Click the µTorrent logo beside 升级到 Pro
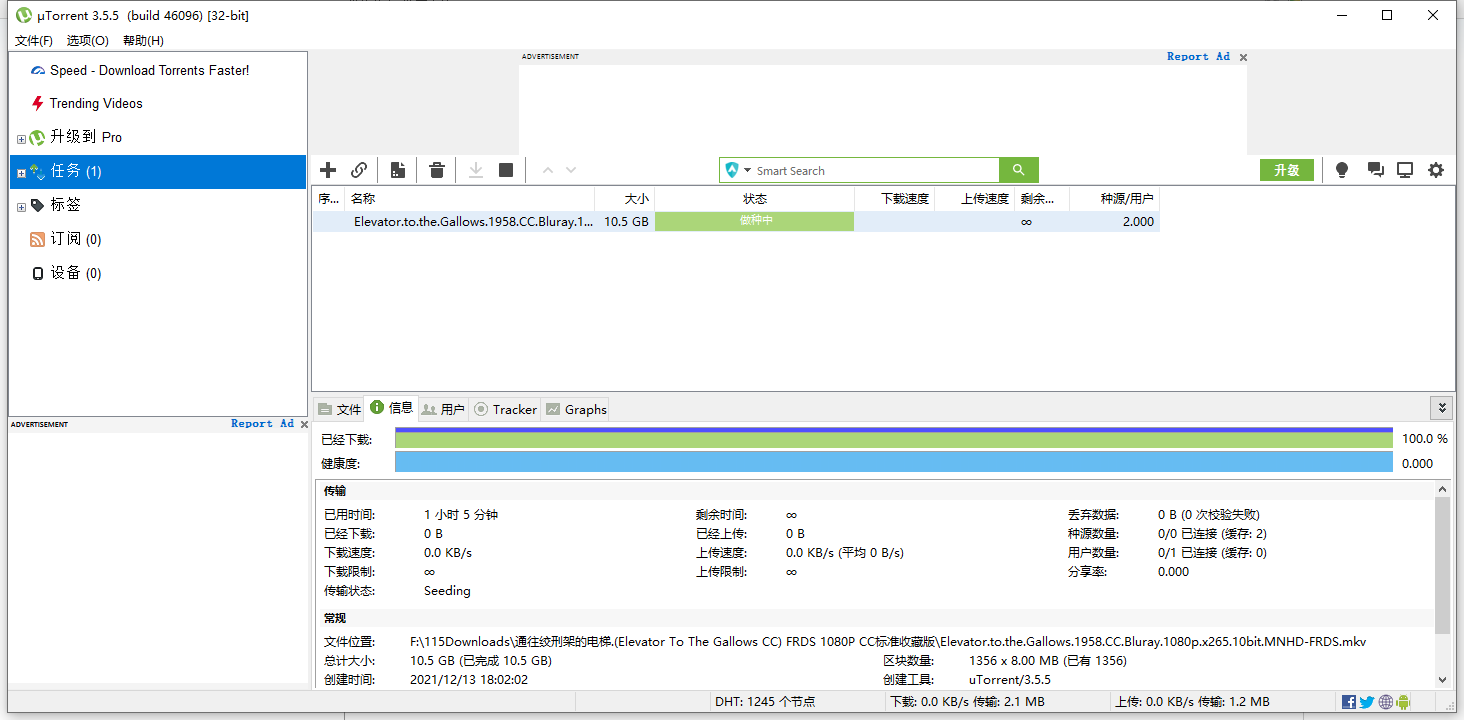Screen dimensions: 1464x720 click(37, 138)
